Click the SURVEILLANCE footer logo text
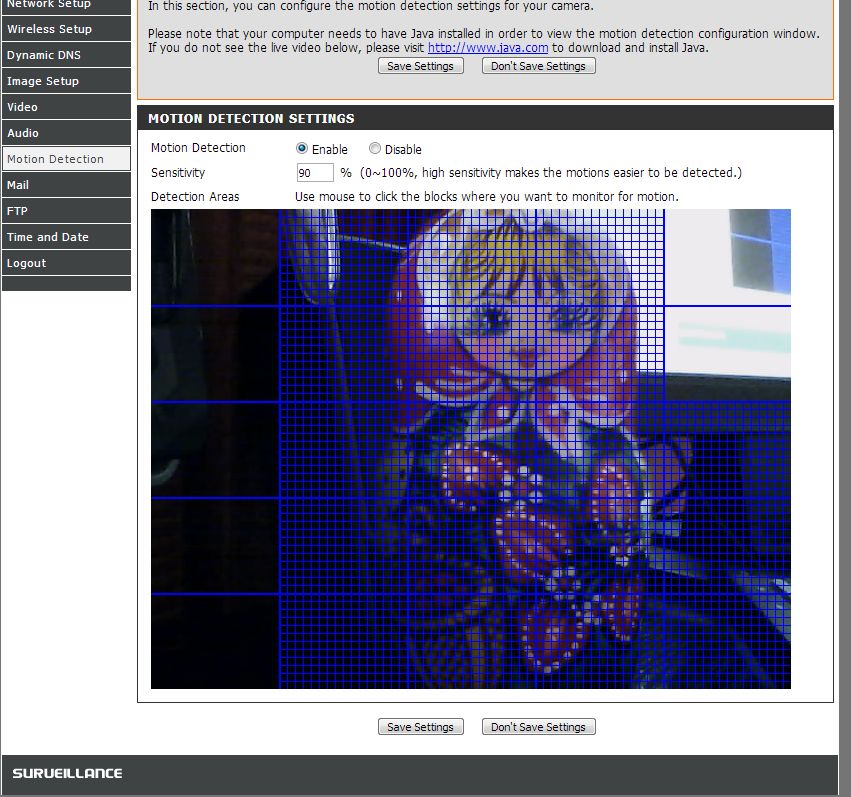The width and height of the screenshot is (851, 797). pos(67,773)
